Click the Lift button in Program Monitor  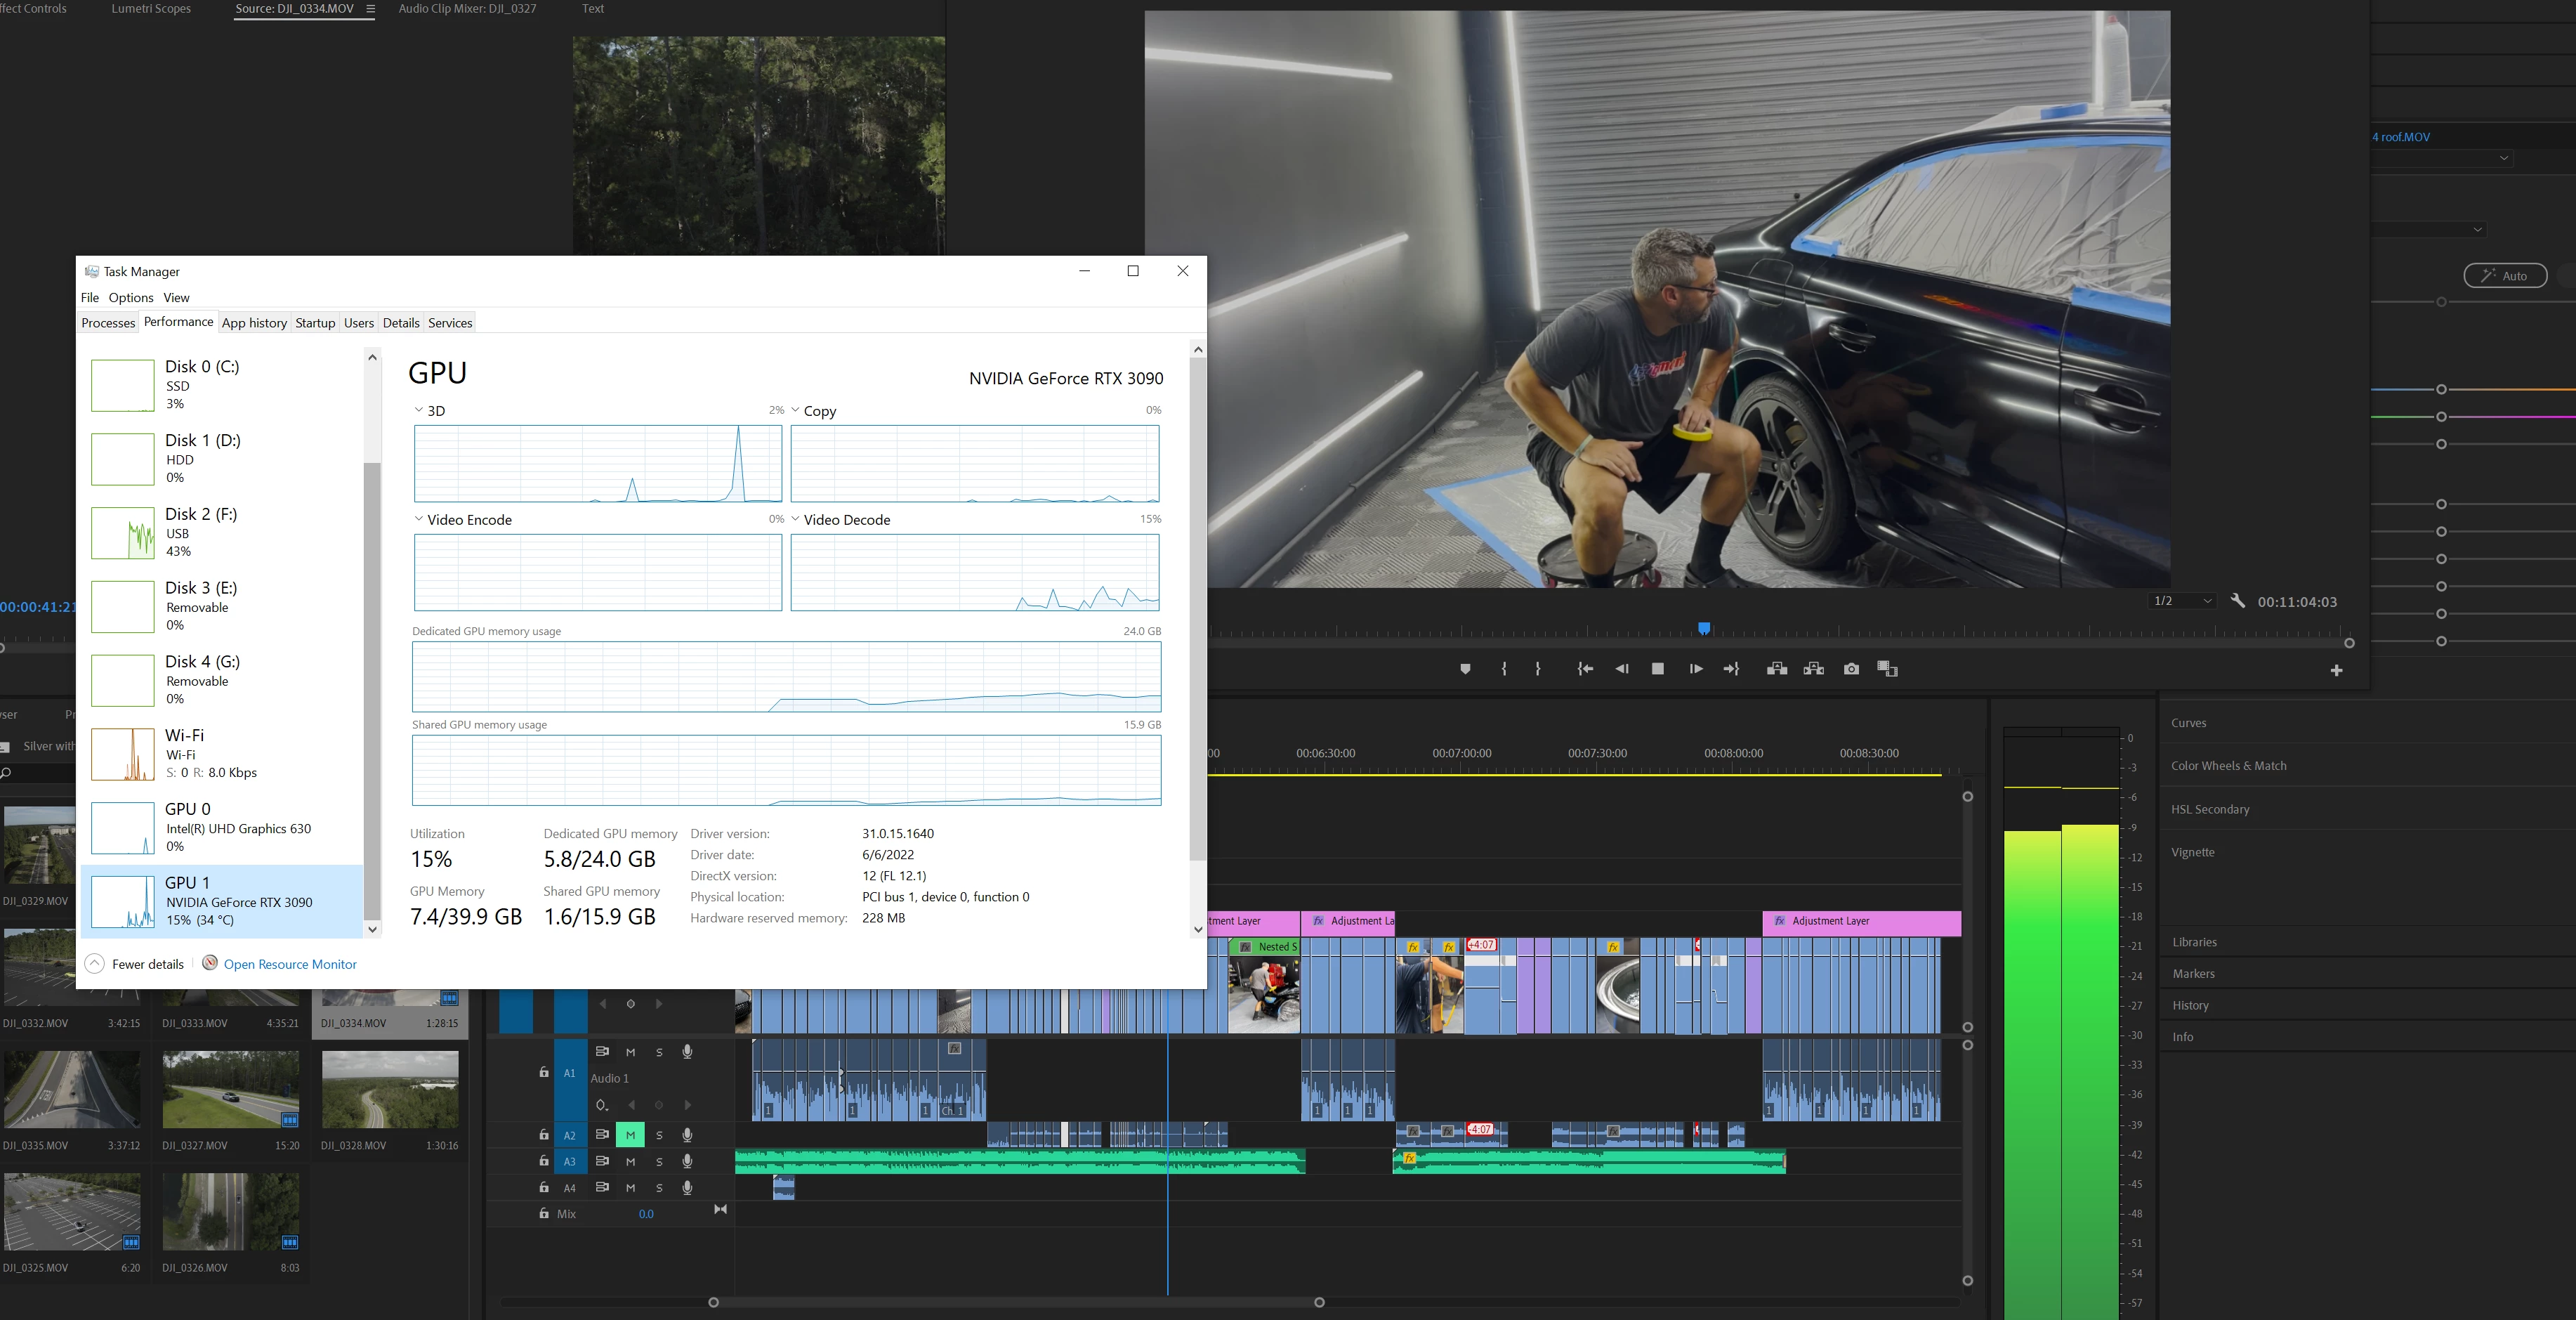coord(1777,669)
